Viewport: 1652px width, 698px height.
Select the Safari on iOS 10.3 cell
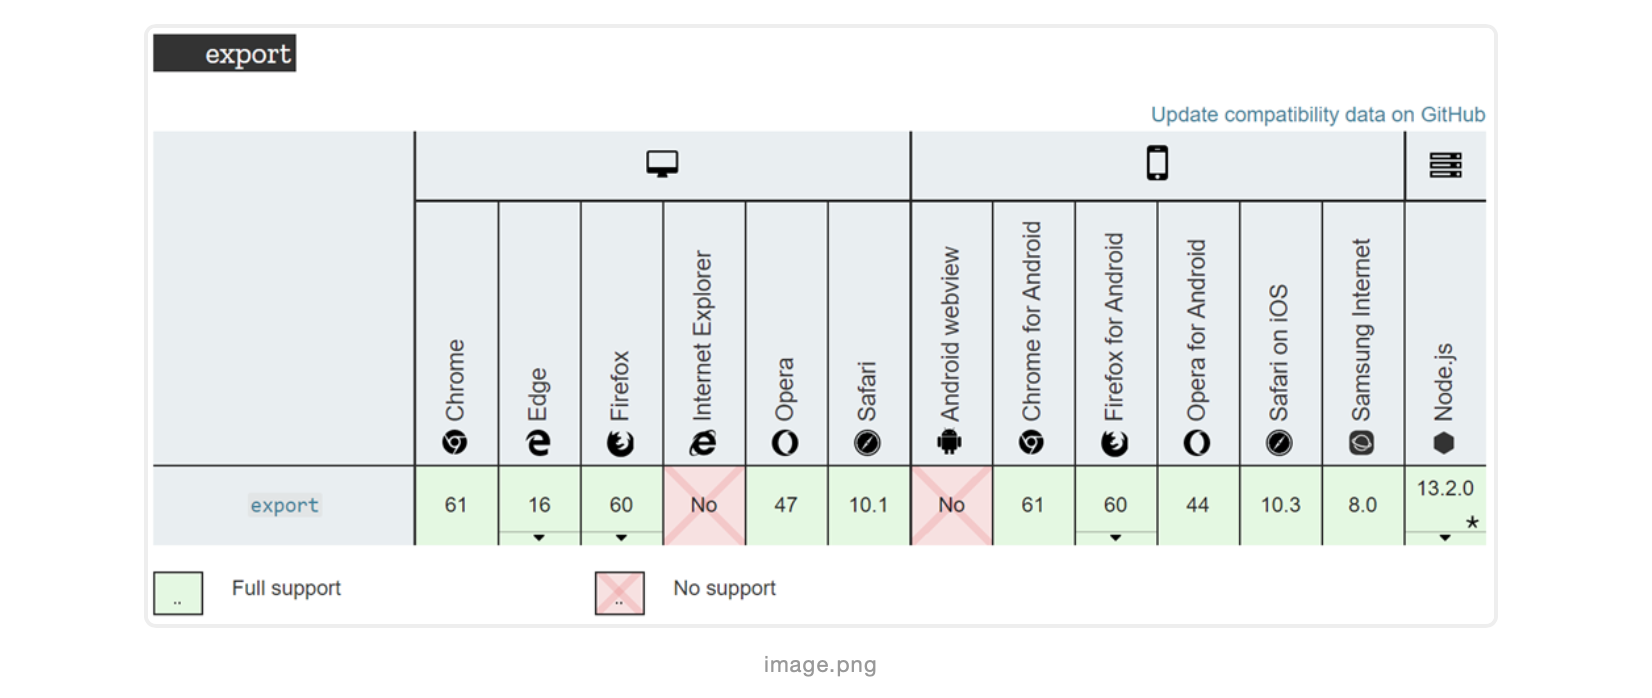pos(1280,505)
